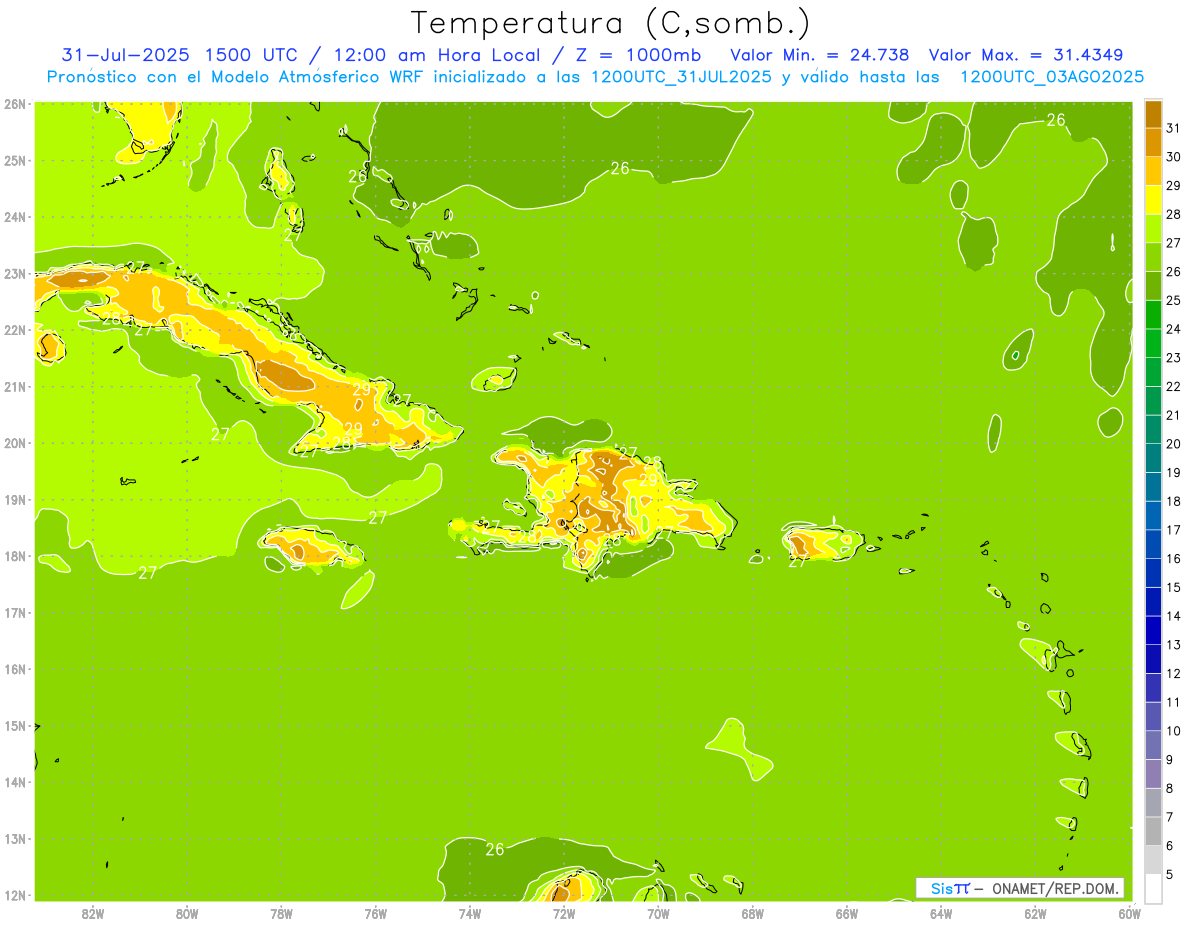Screen dimensions: 1200x927
Task: Click the Valor Min. = 24.738 text
Action: click(x=820, y=55)
